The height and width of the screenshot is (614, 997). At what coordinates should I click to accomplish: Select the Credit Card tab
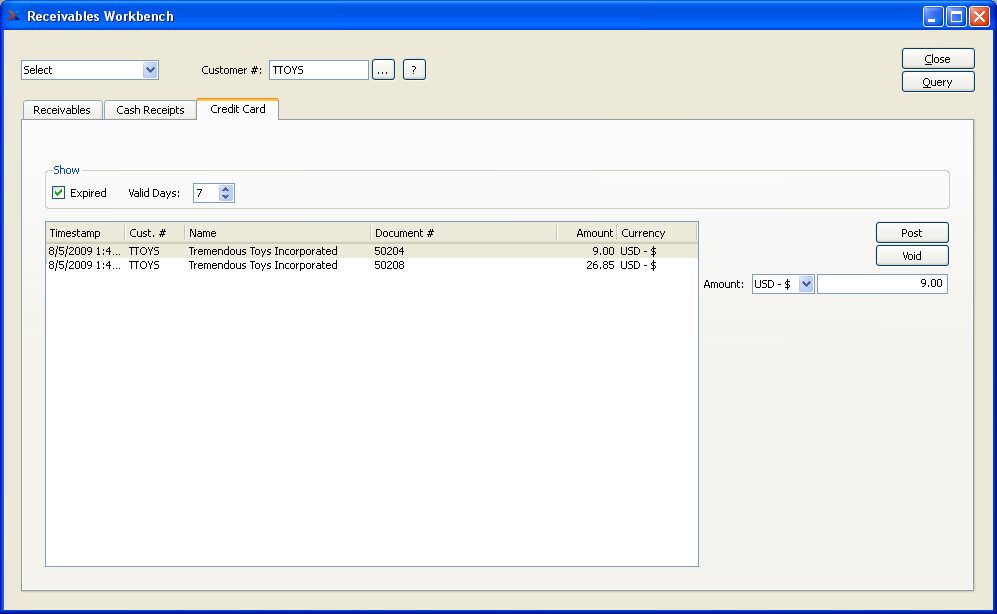[x=238, y=109]
